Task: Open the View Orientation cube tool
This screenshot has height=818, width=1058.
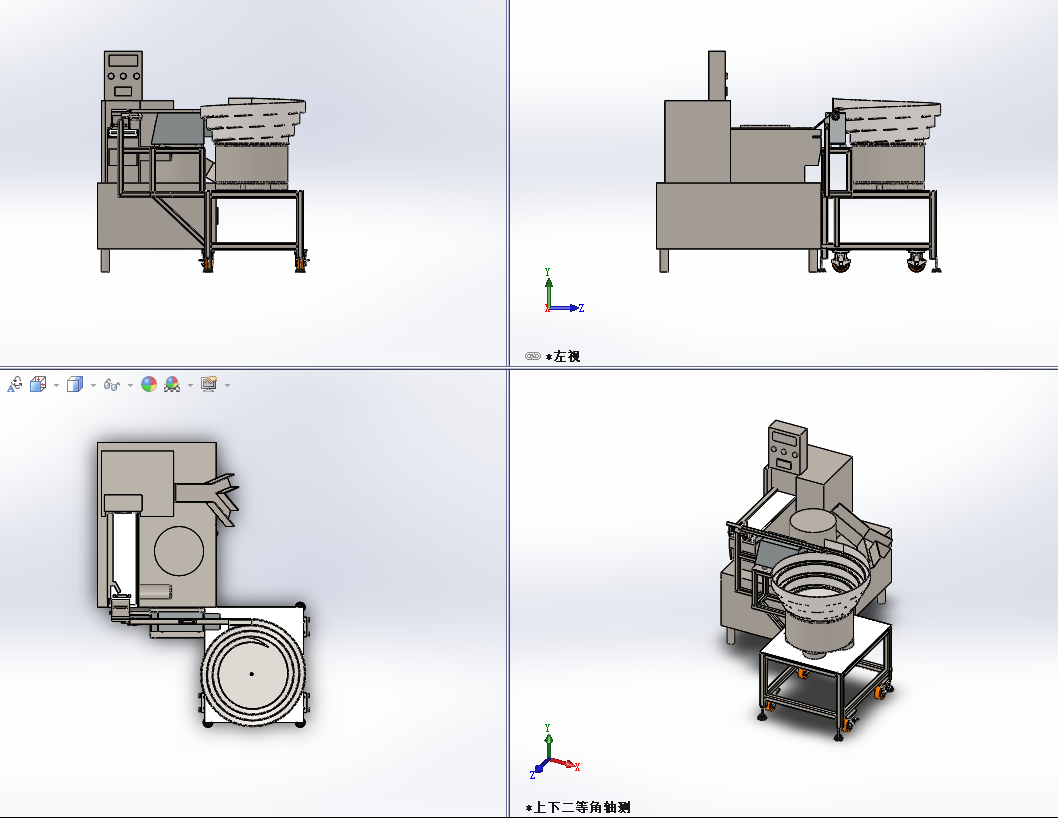Action: coord(38,385)
